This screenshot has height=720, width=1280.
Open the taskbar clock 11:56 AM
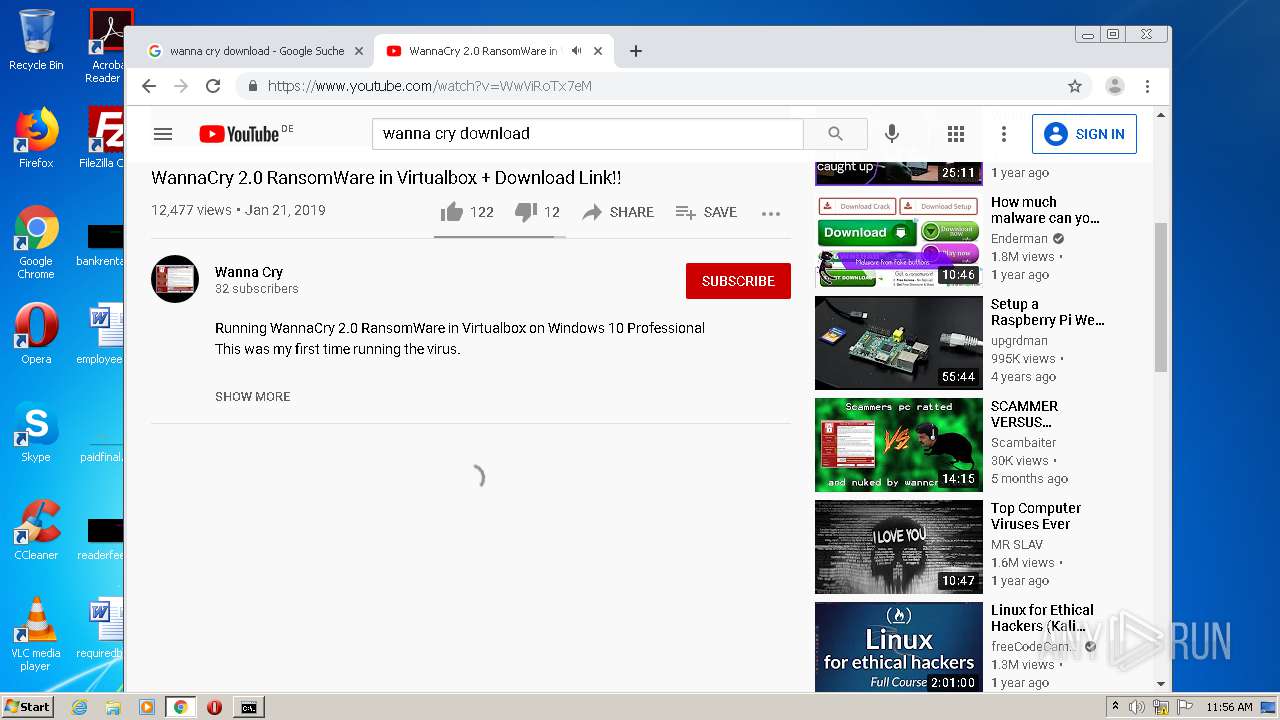(x=1229, y=707)
